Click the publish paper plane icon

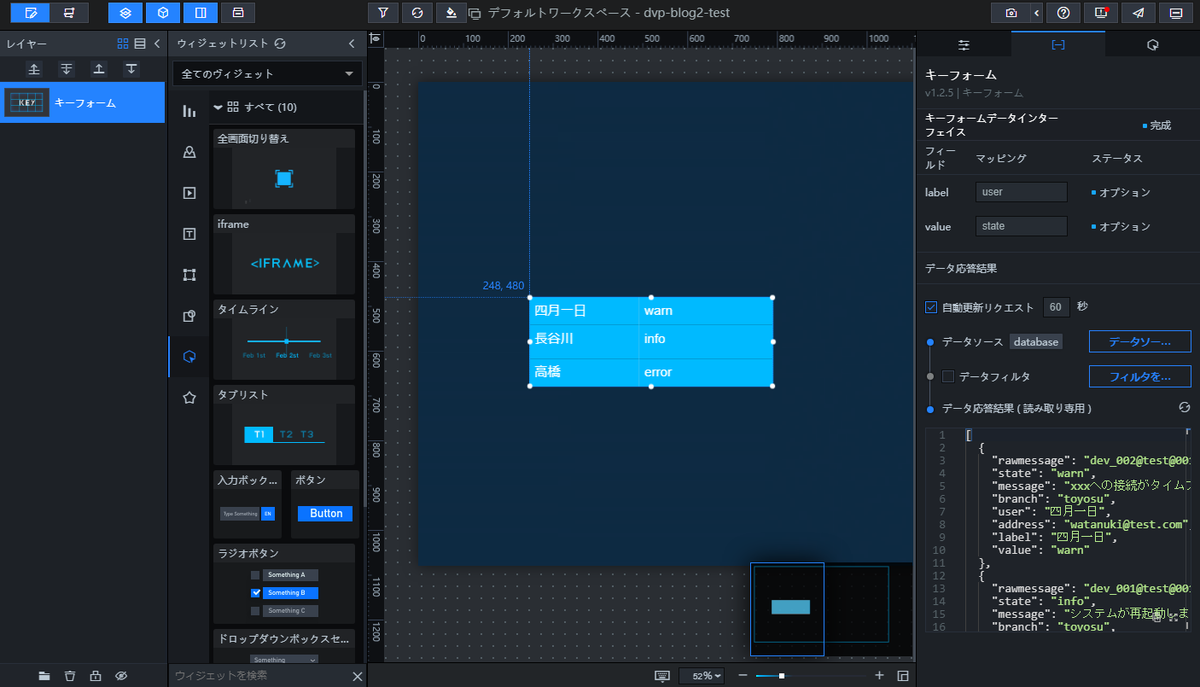click(x=1138, y=13)
